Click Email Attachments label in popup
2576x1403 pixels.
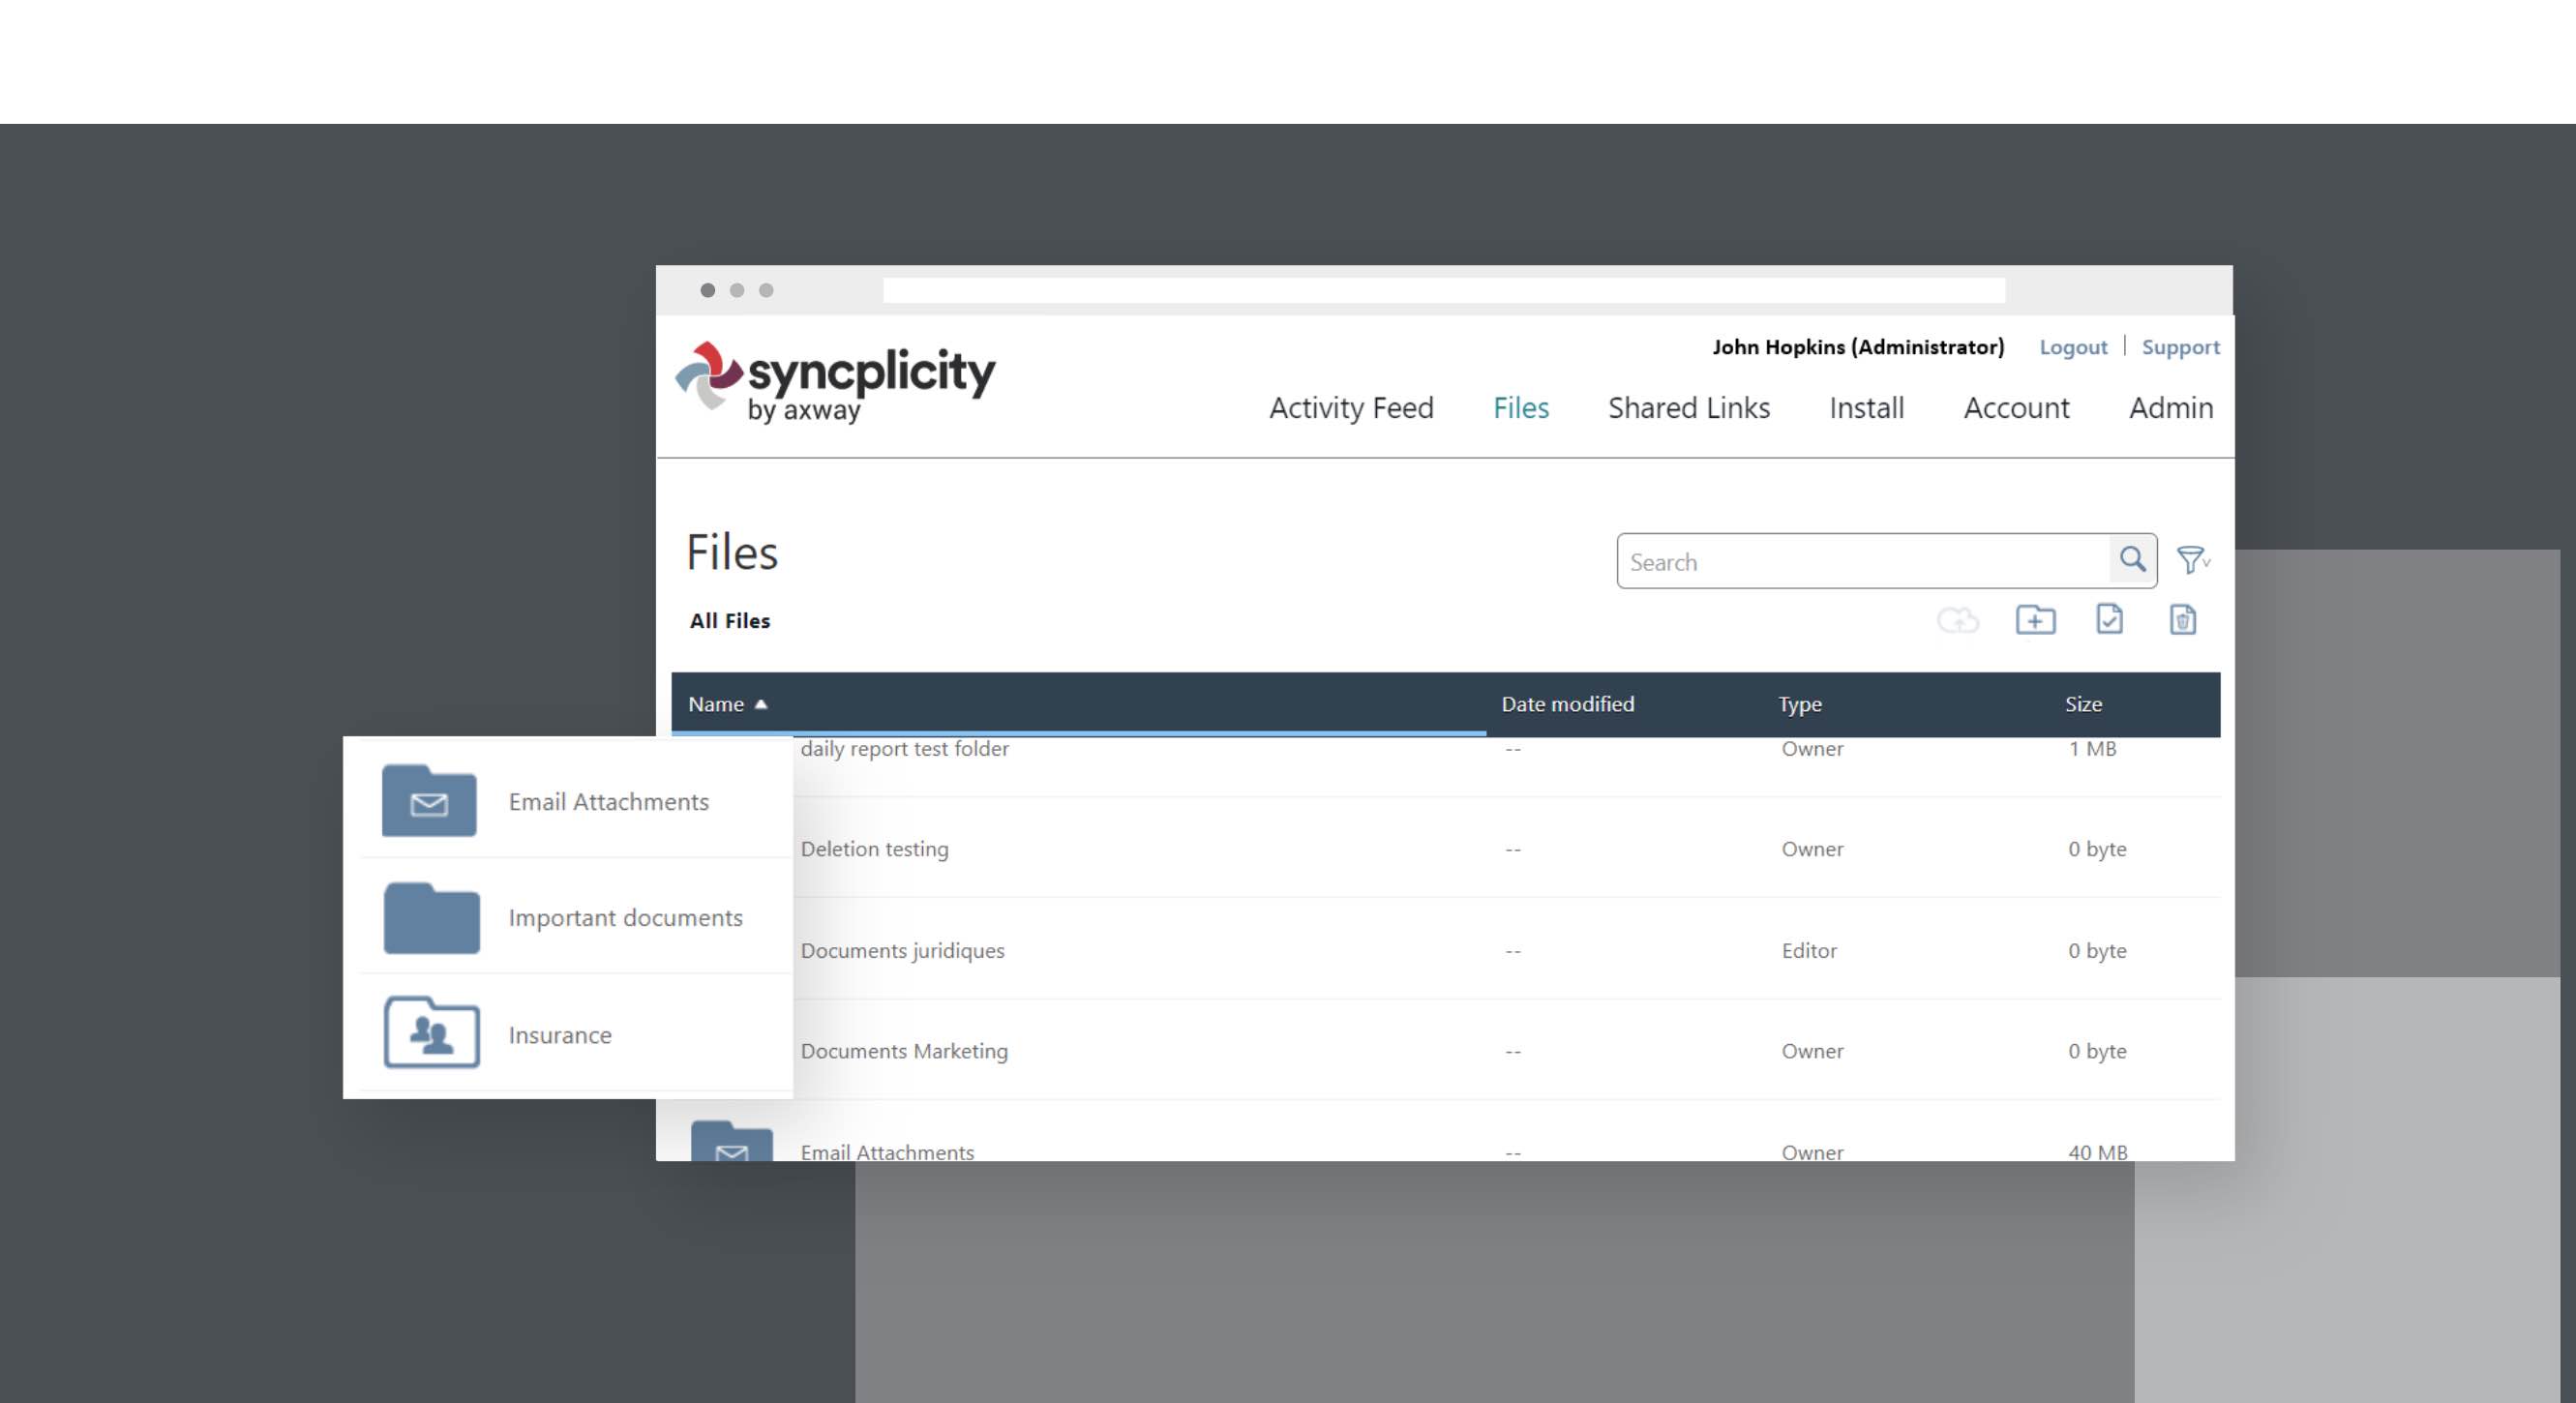coord(608,802)
